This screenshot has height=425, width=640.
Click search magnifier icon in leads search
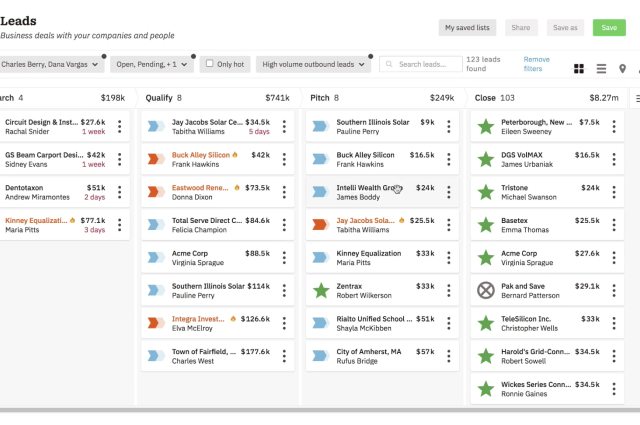pos(389,64)
